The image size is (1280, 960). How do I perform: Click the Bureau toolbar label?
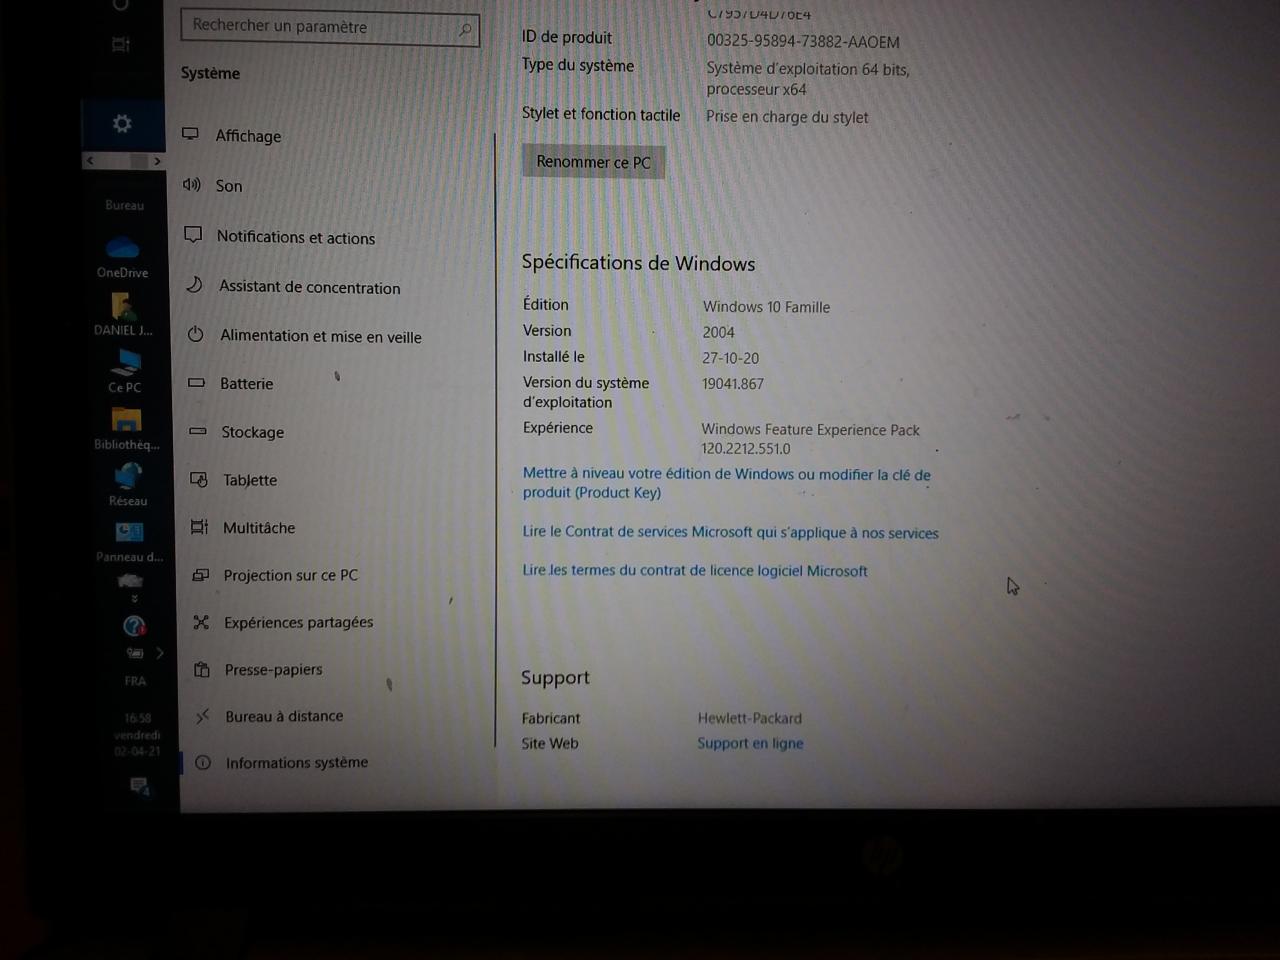pos(125,205)
